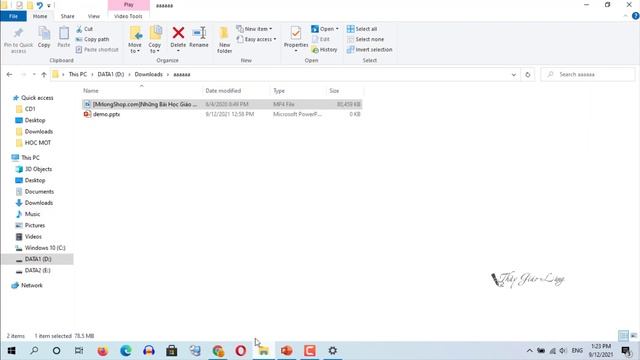Open HOC MOT folder in sidebar
Screen dimensions: 640x360
click(x=38, y=143)
